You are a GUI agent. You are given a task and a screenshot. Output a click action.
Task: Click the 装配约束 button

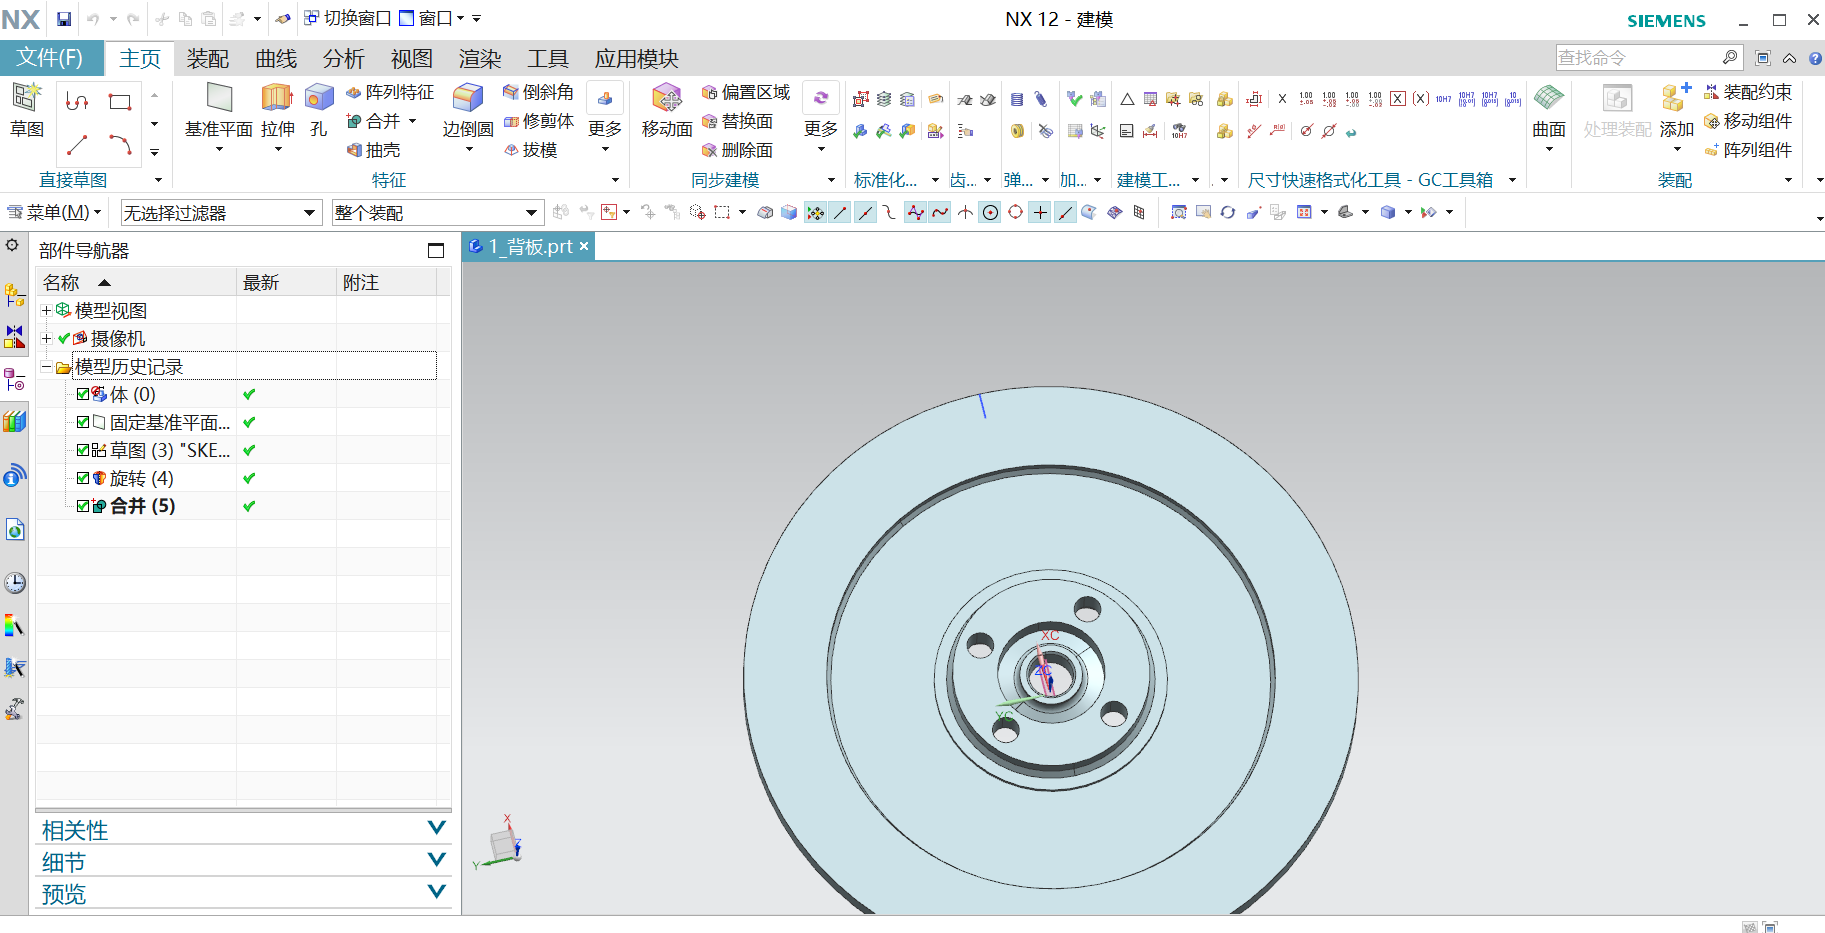(x=1748, y=92)
